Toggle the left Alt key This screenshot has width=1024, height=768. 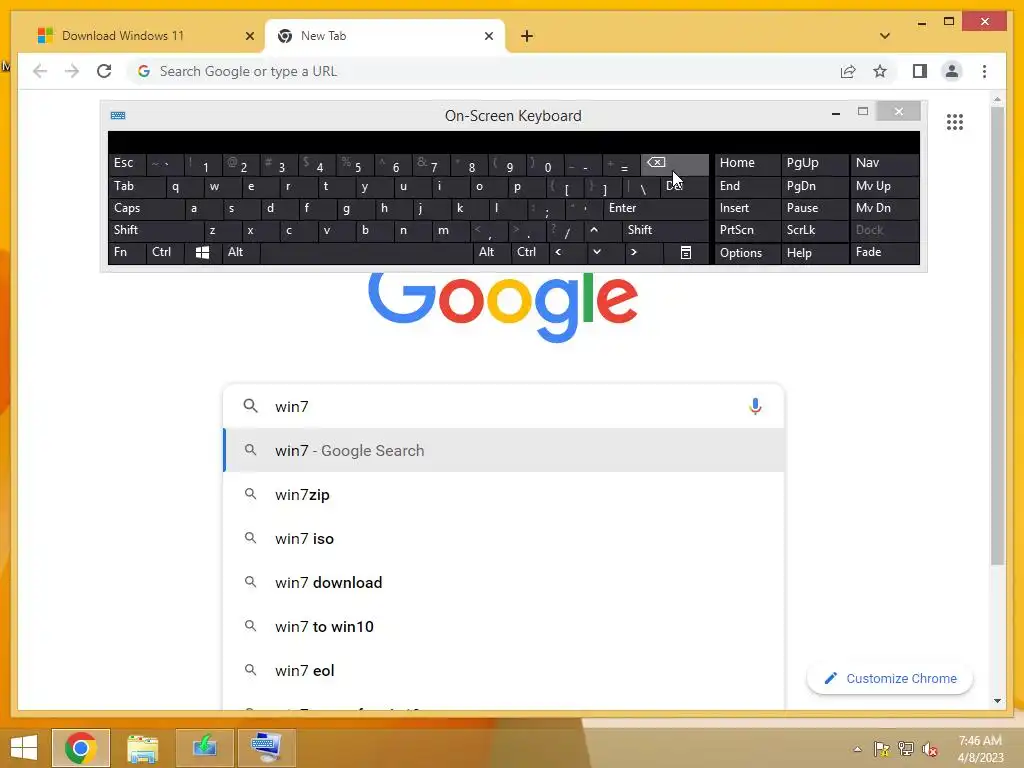[x=241, y=252]
